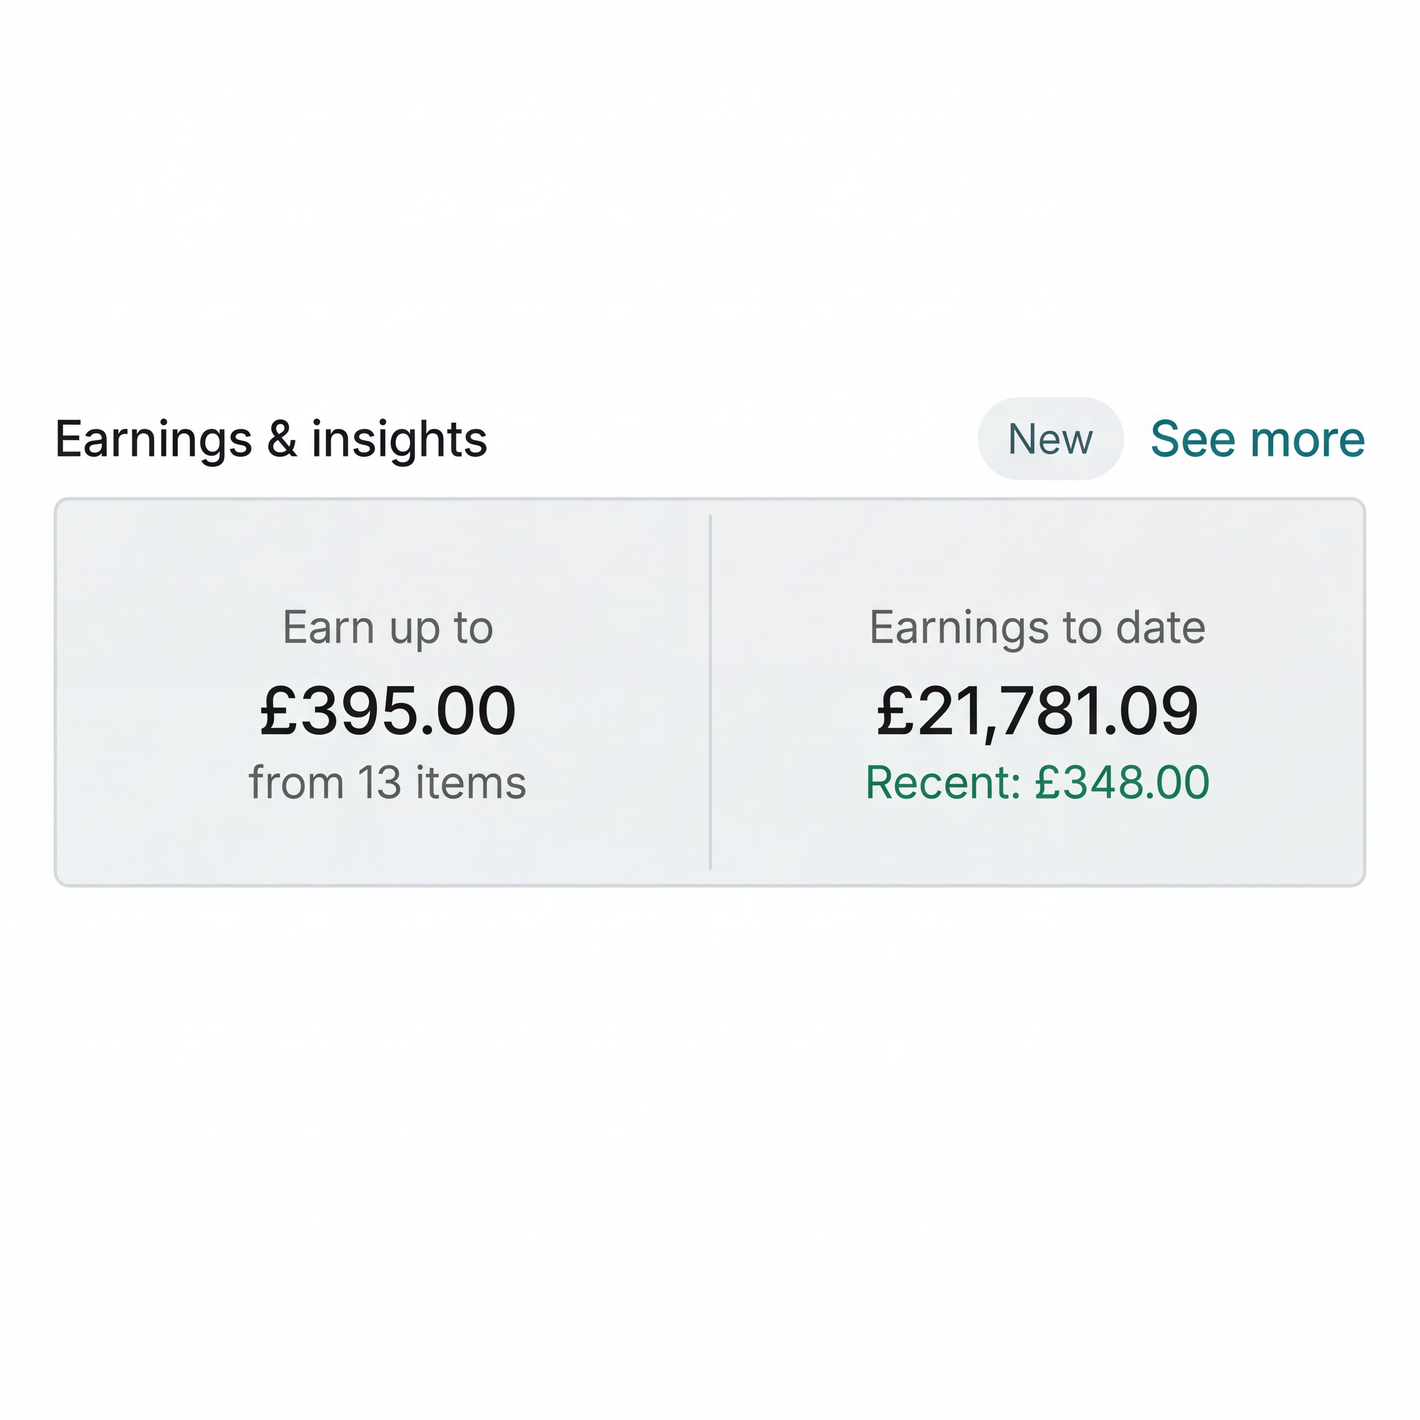
Task: Click the number 13 in items count
Action: coord(380,783)
